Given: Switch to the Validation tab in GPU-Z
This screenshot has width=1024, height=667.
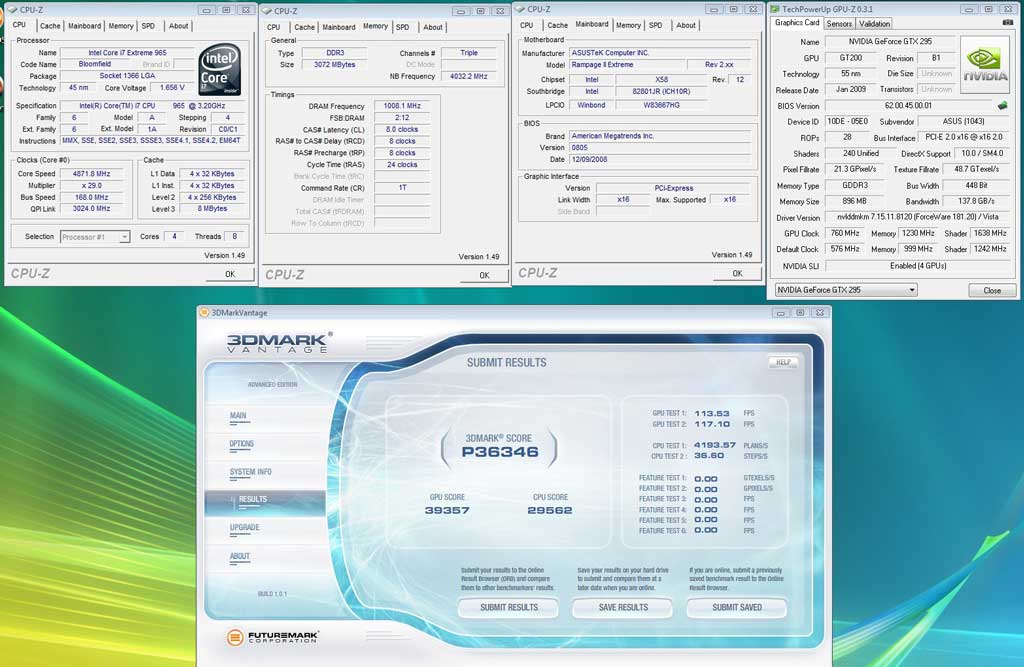Looking at the screenshot, I should (x=874, y=24).
